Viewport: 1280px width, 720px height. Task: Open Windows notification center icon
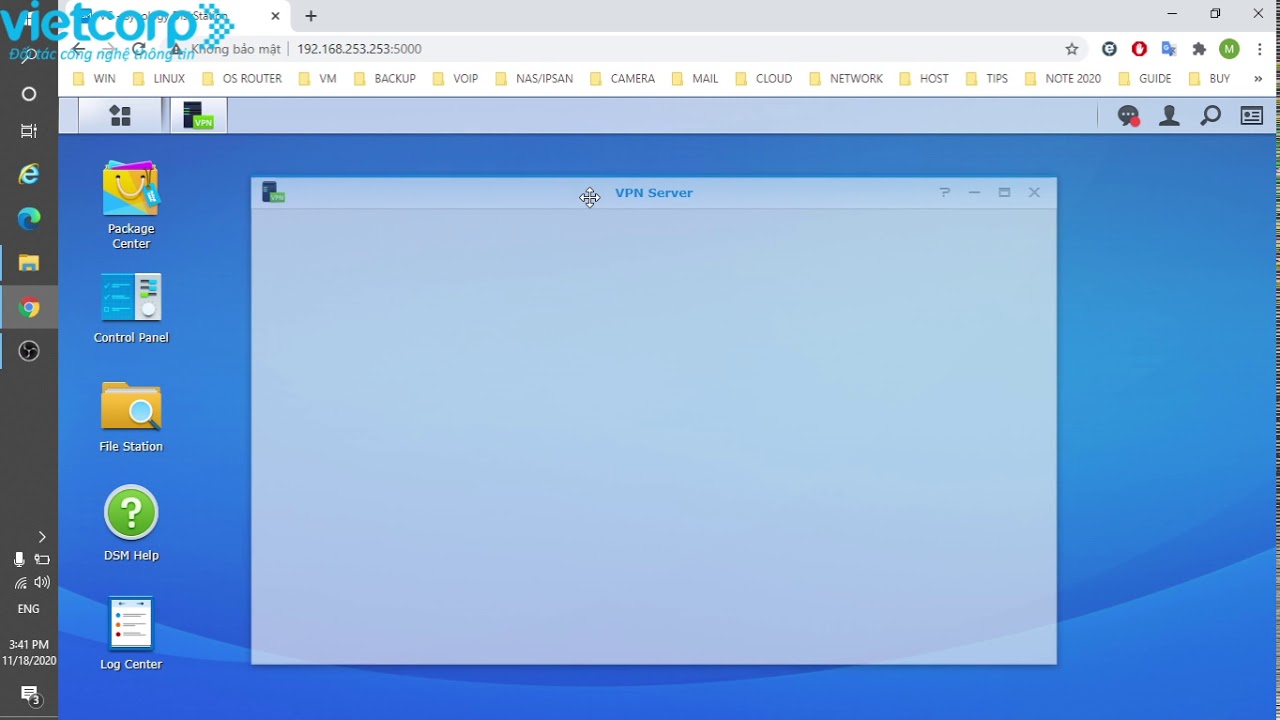(29, 693)
